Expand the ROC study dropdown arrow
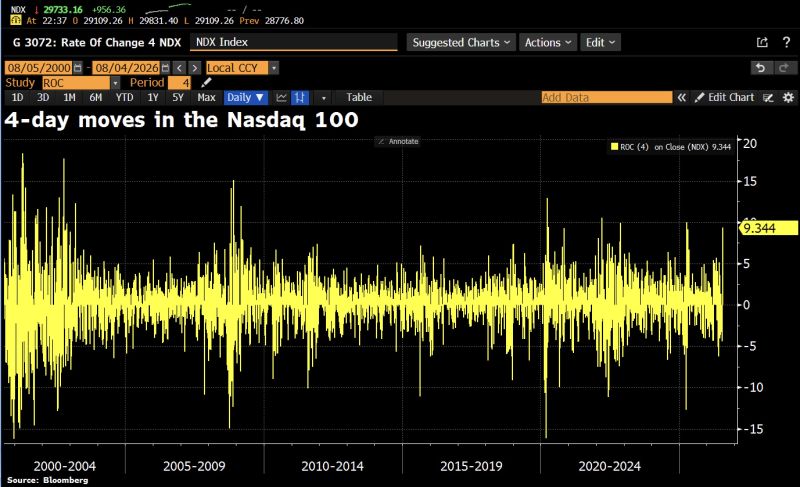The image size is (800, 487). pos(115,83)
